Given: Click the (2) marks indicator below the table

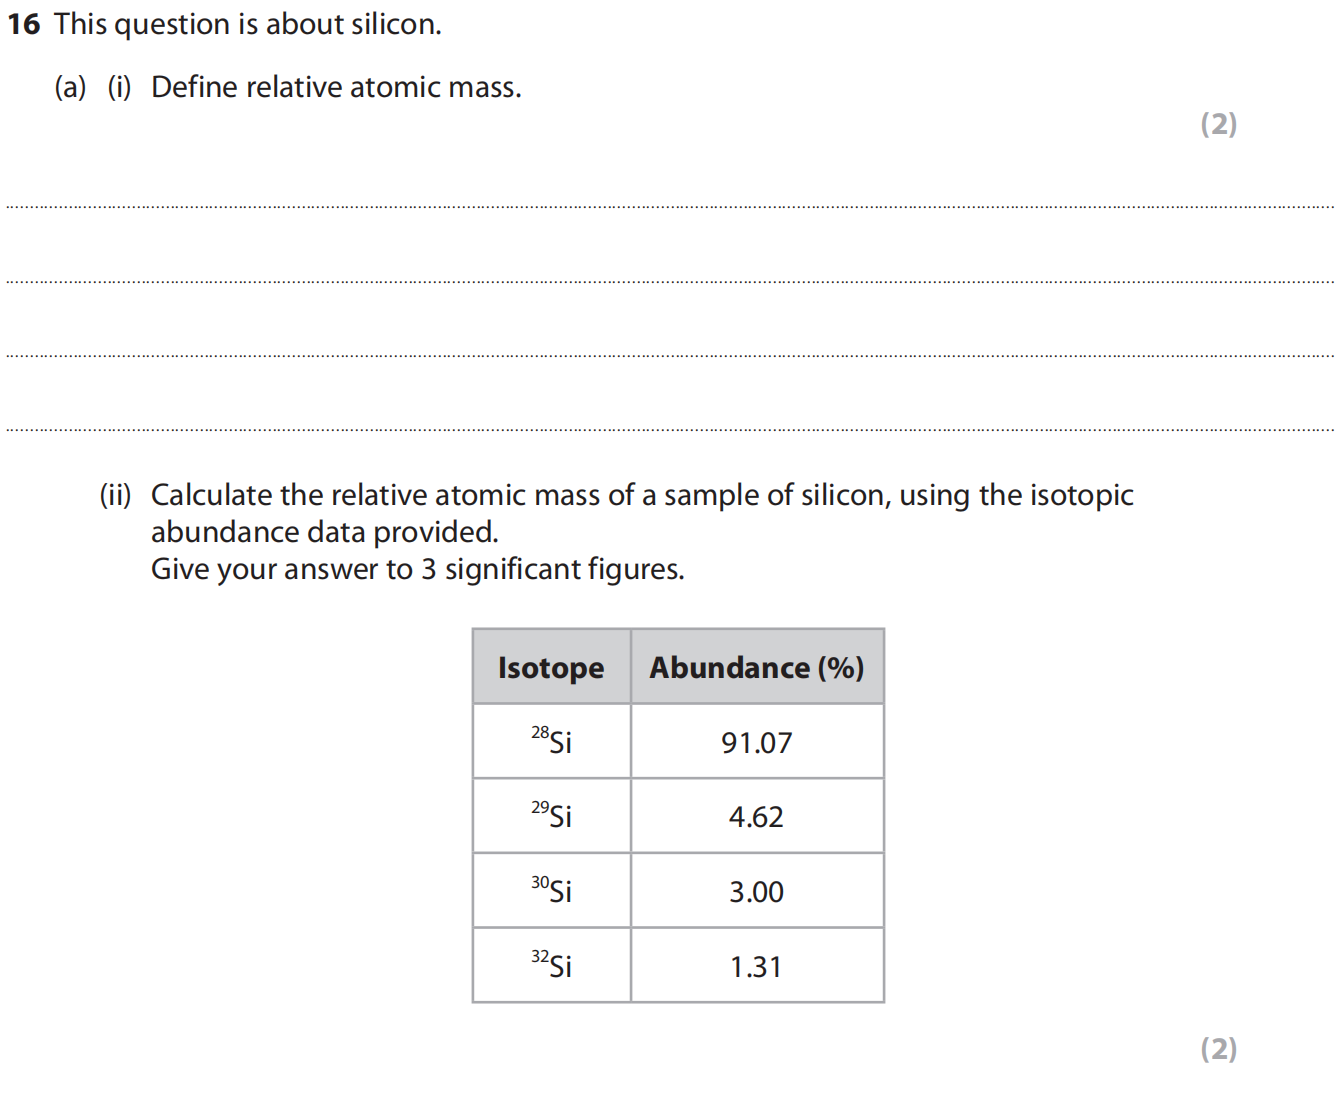Looking at the screenshot, I should pos(1218,1049).
